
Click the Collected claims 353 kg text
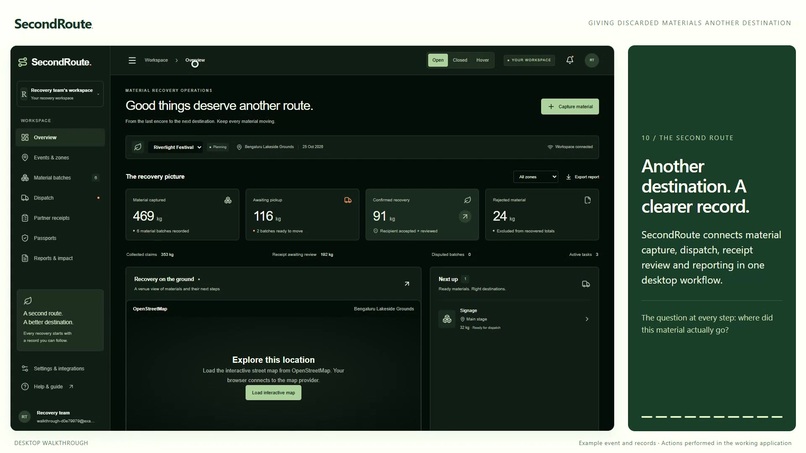(150, 255)
